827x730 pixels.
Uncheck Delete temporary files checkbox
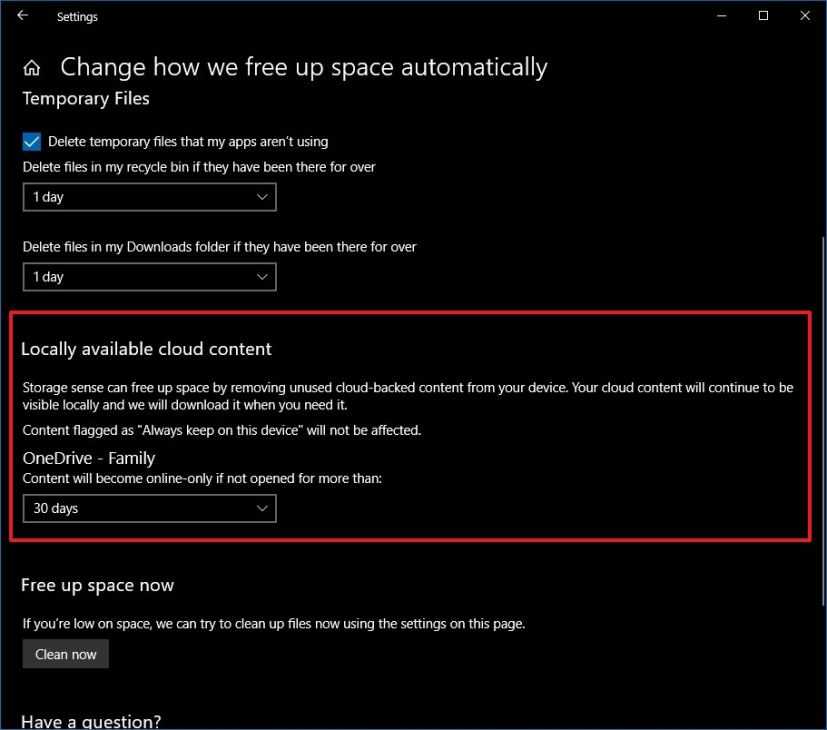coord(32,142)
